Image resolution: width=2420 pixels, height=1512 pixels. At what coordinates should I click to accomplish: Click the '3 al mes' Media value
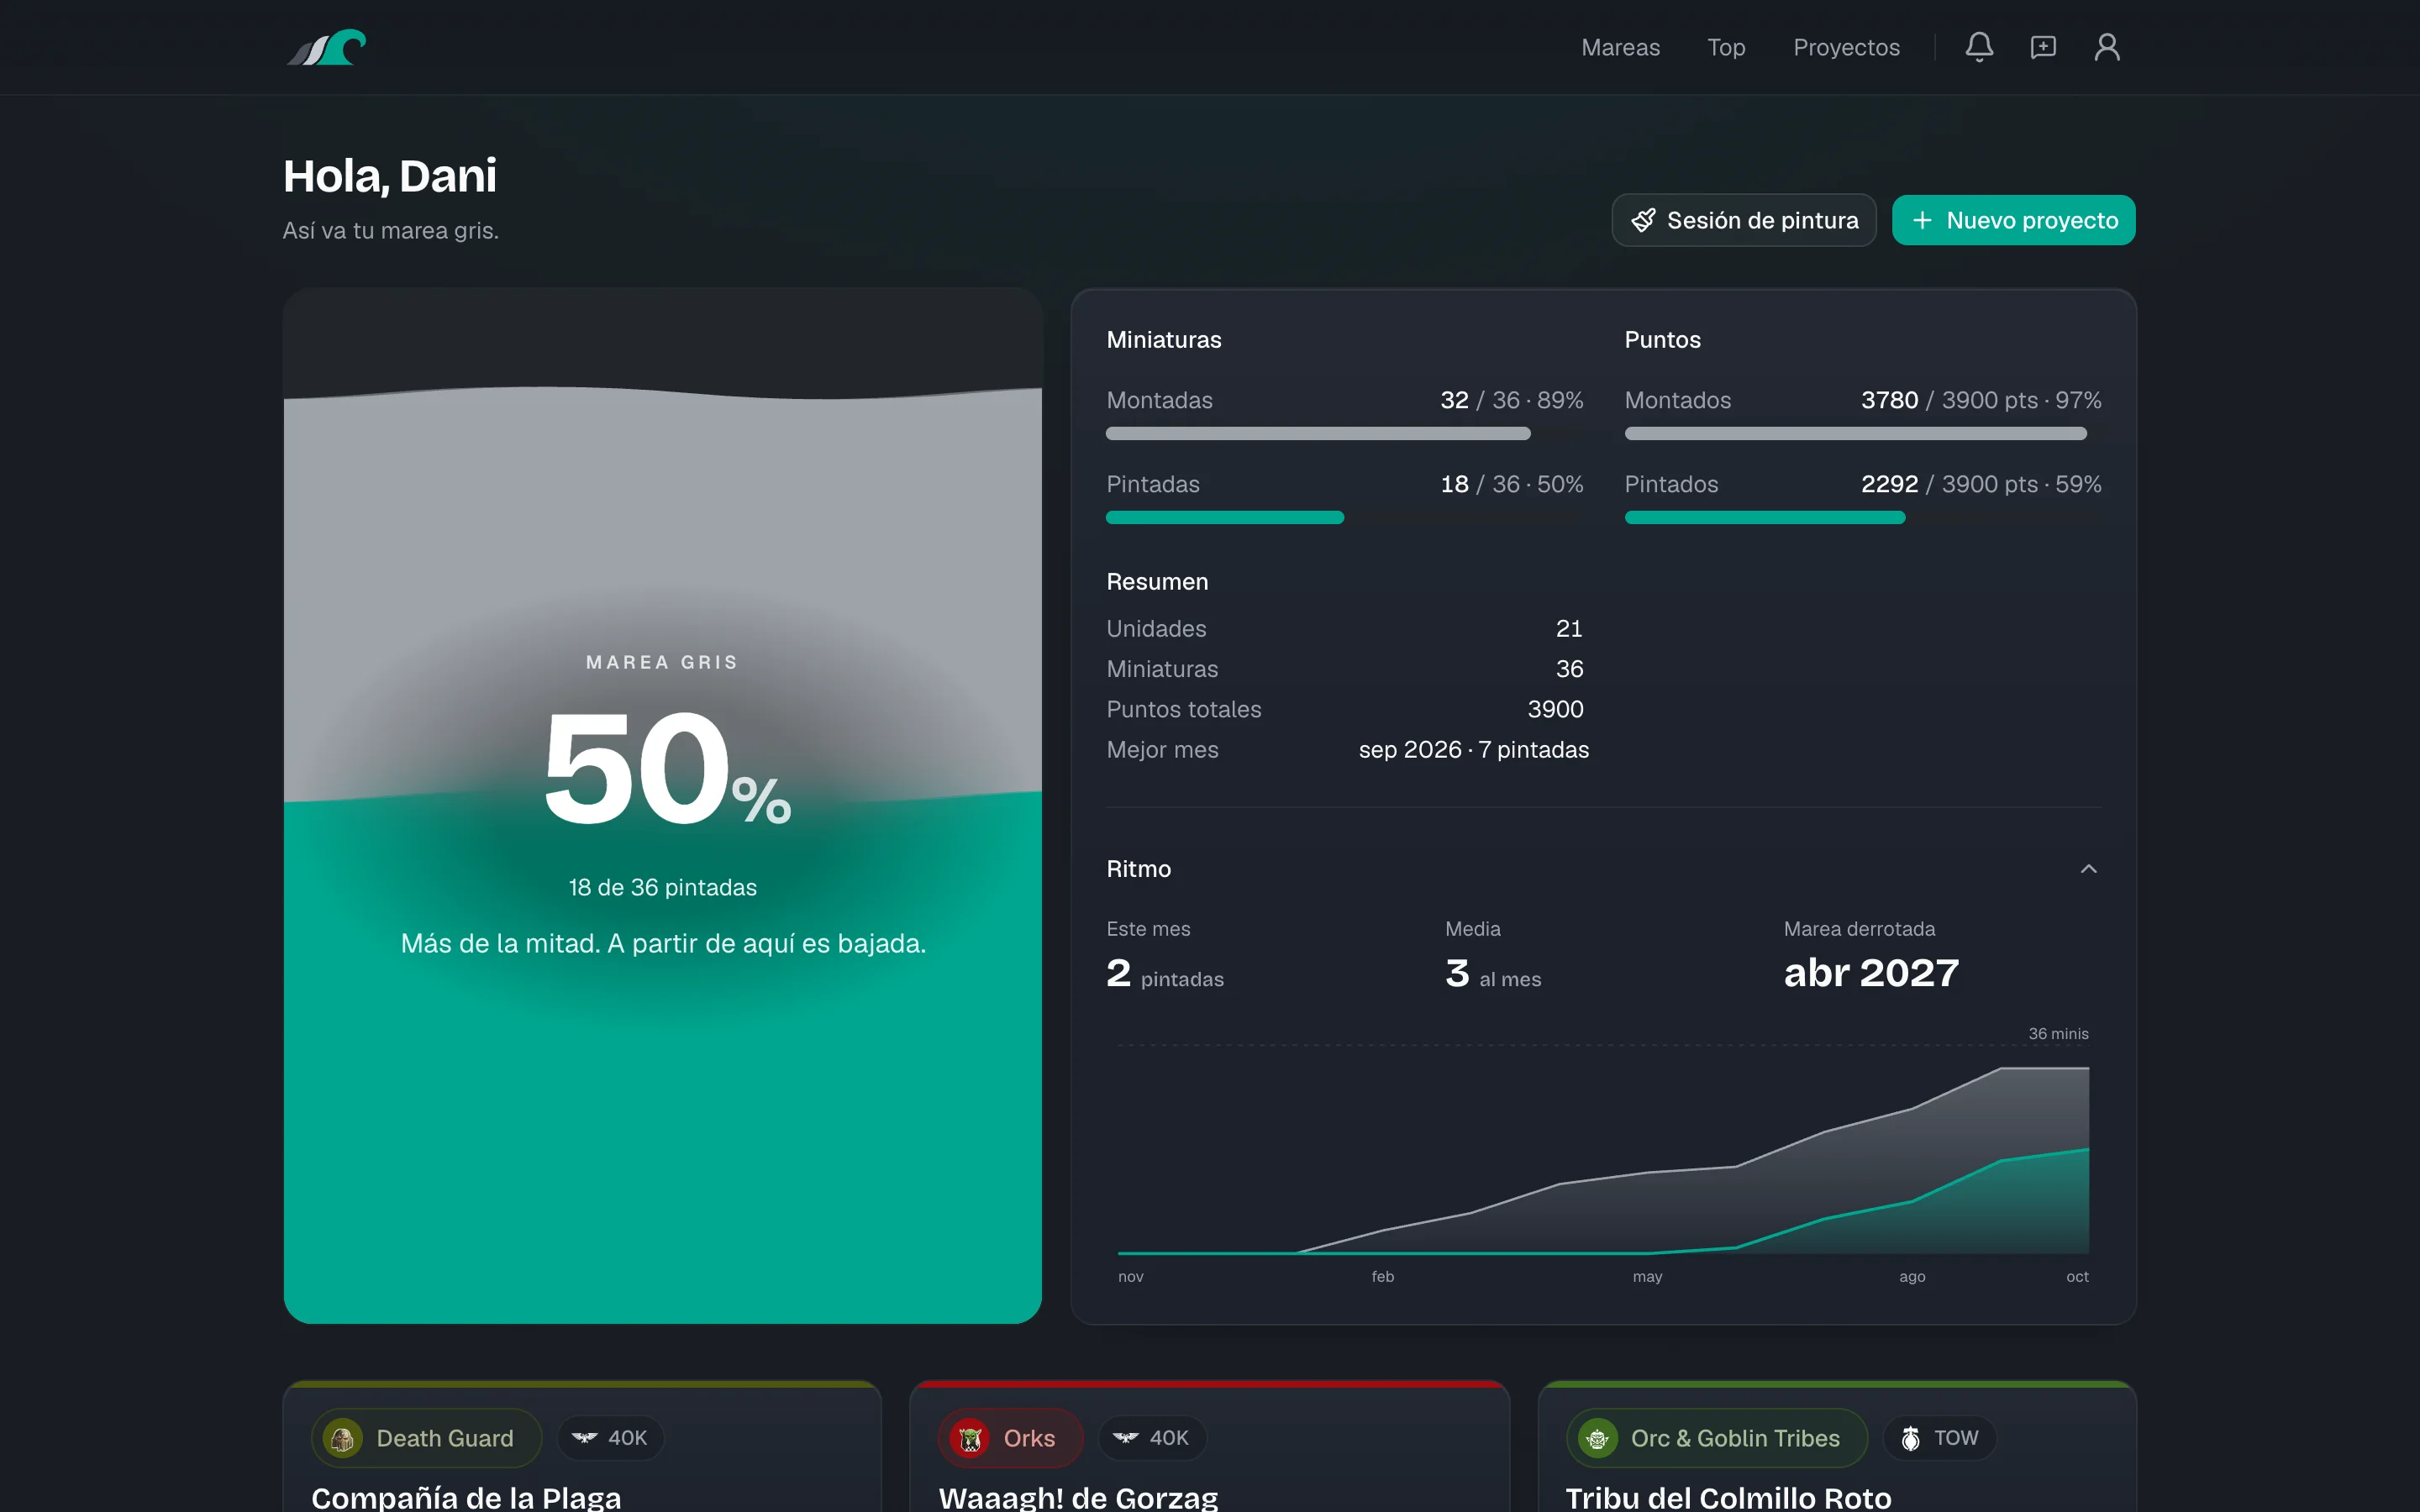1493,974
